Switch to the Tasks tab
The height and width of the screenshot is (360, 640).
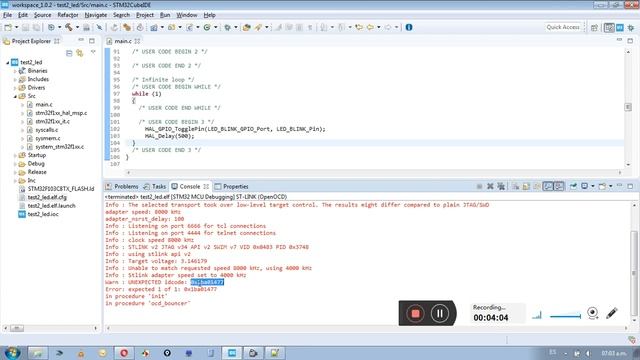(155, 187)
